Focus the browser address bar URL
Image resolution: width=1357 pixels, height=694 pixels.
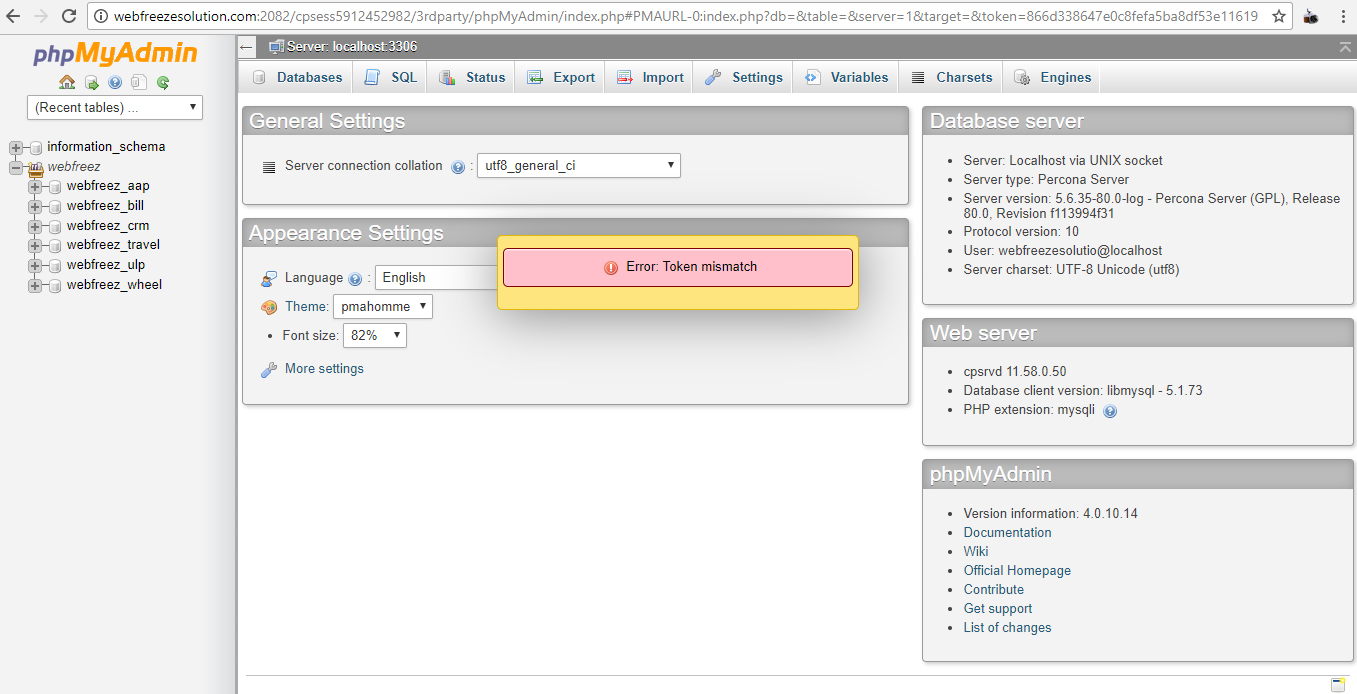coord(688,16)
